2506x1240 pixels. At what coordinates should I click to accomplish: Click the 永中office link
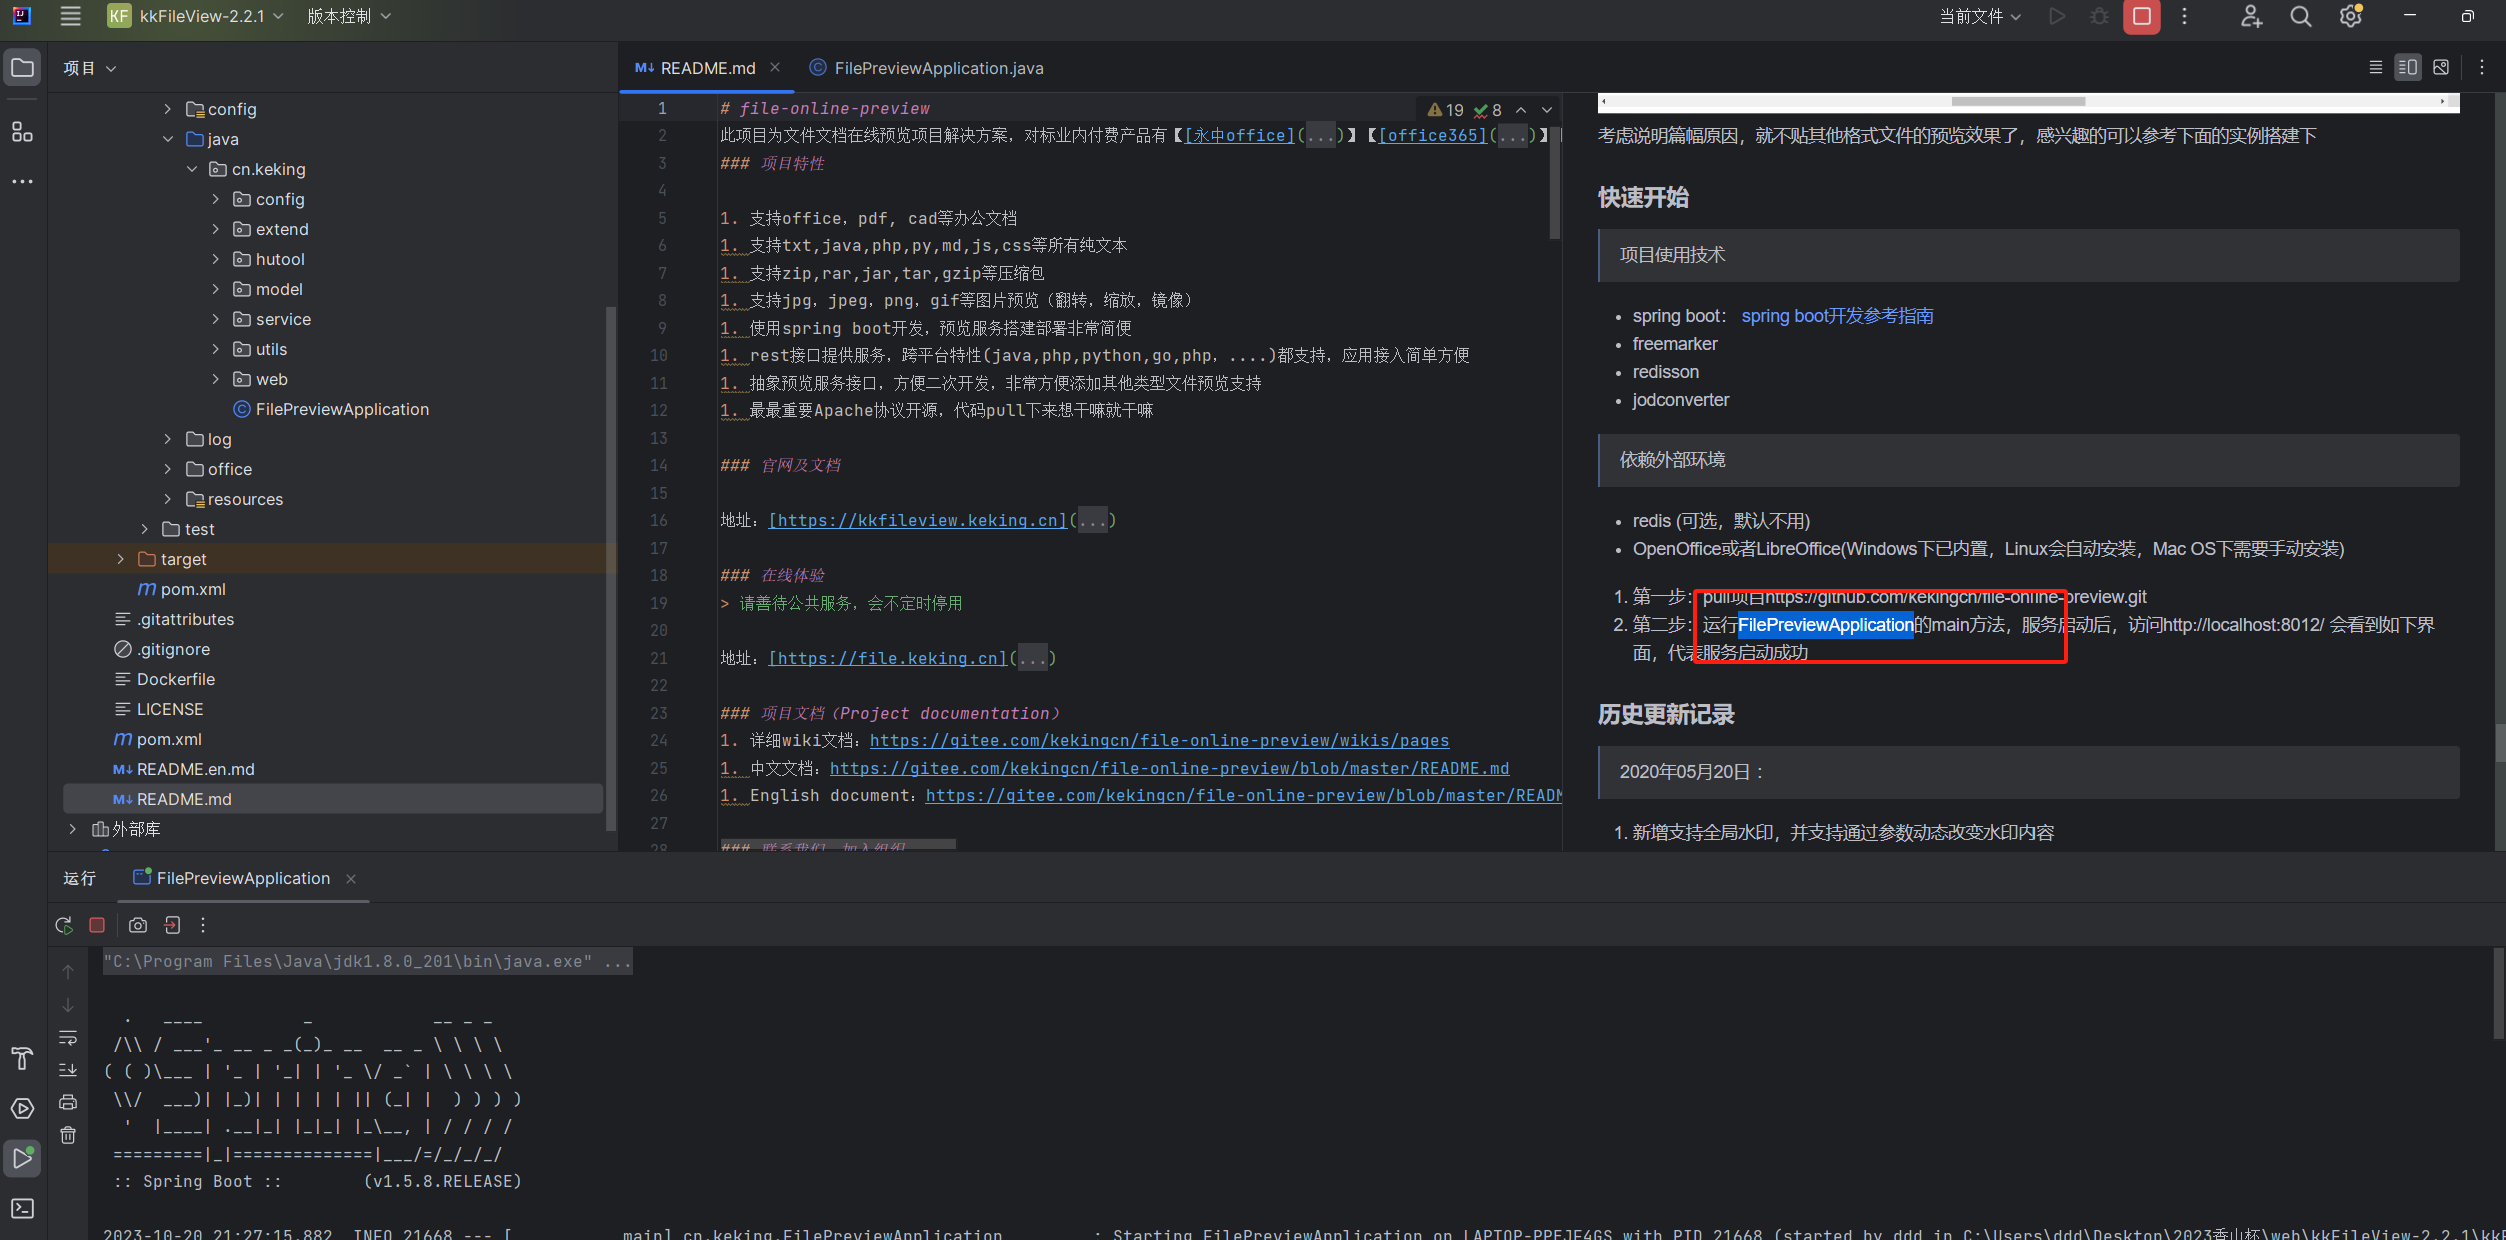point(1239,135)
